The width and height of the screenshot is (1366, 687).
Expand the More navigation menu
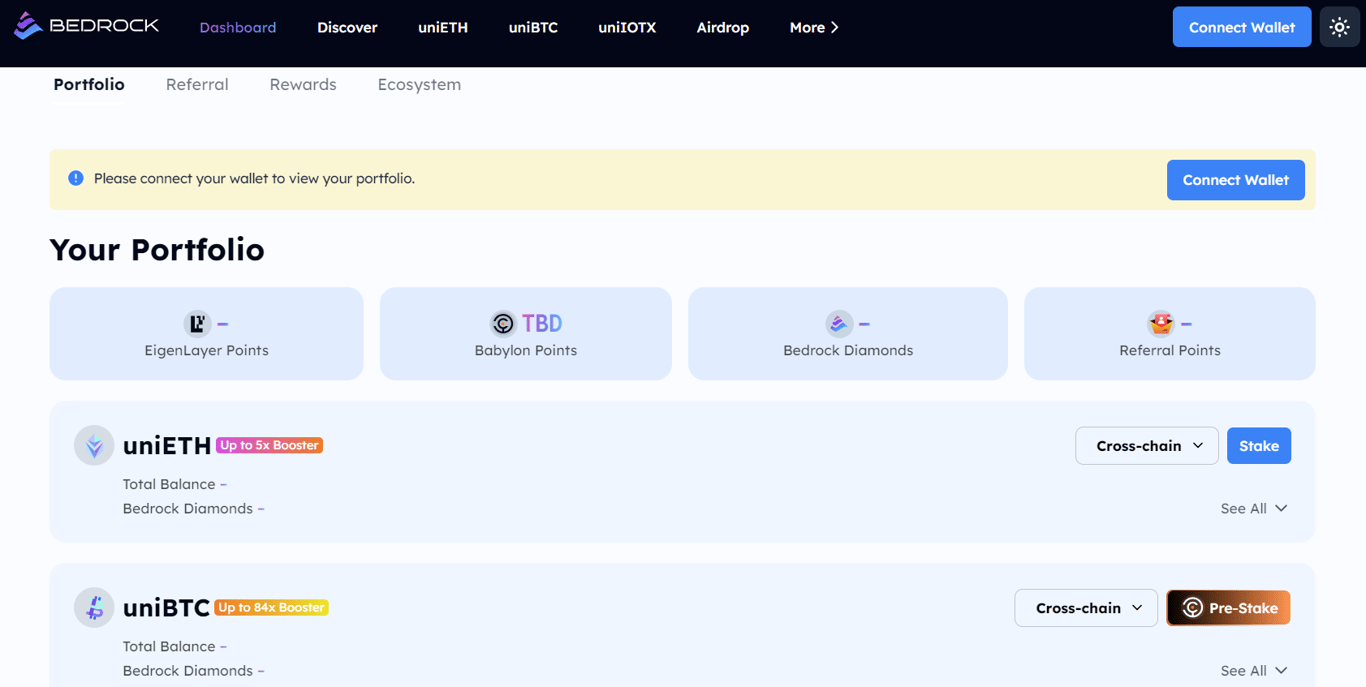[814, 27]
